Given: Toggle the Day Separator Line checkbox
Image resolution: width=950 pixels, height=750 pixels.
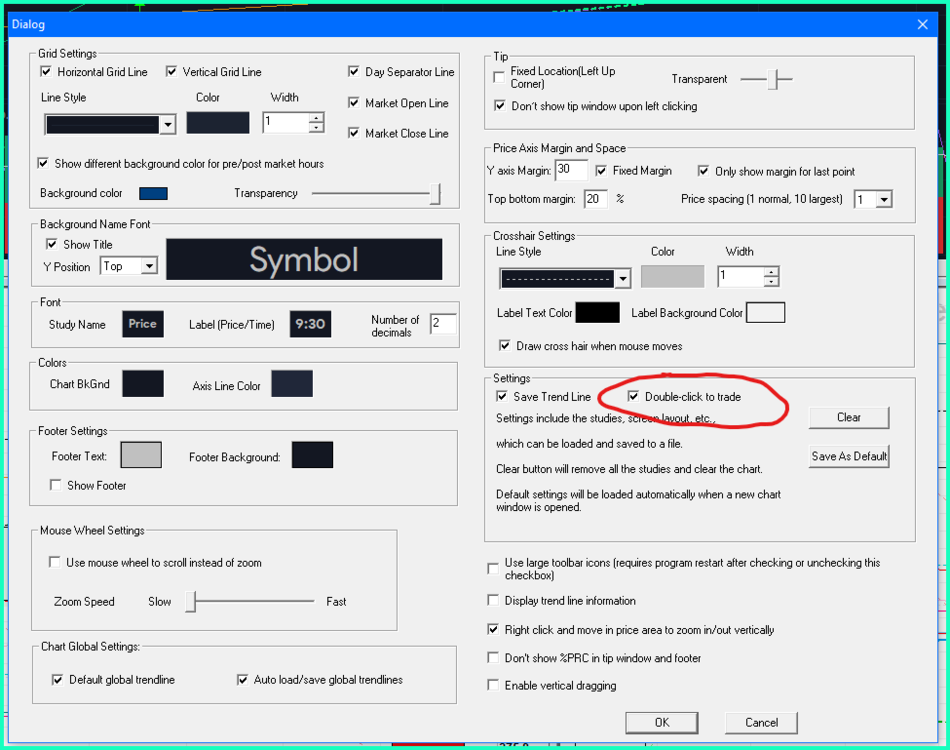Looking at the screenshot, I should (x=354, y=72).
